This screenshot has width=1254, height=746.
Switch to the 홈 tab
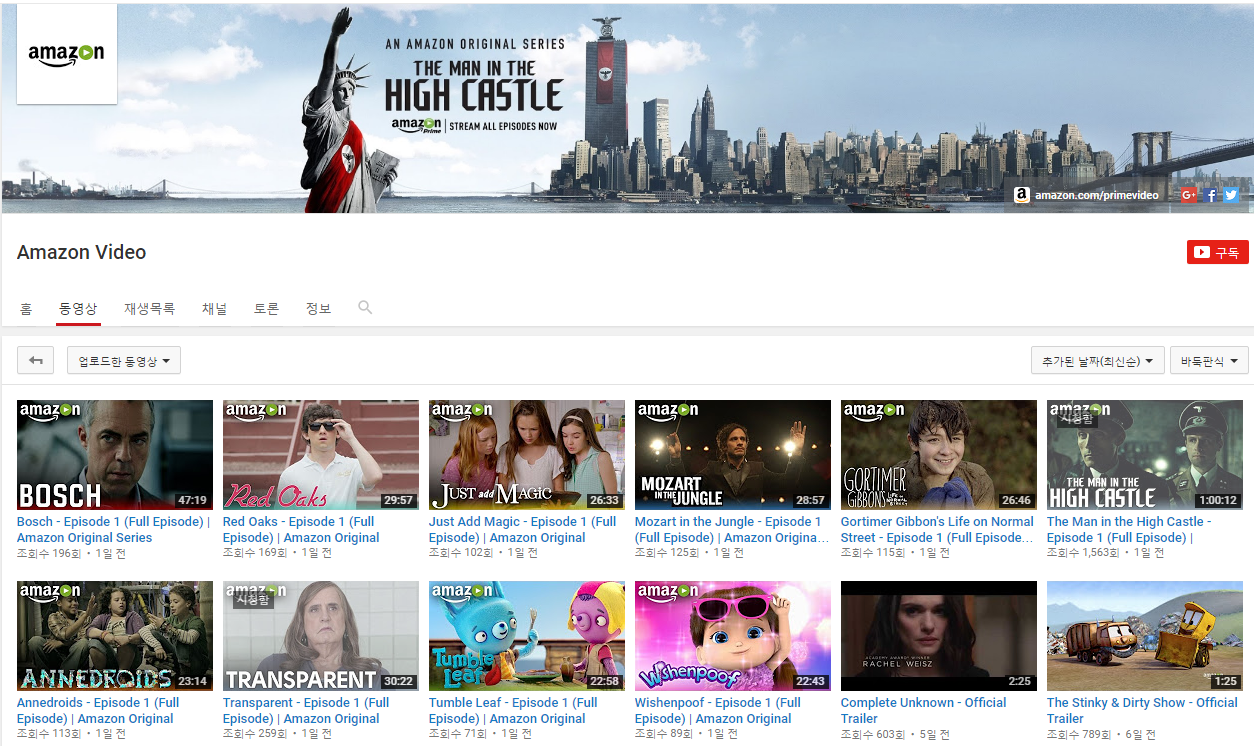[26, 309]
